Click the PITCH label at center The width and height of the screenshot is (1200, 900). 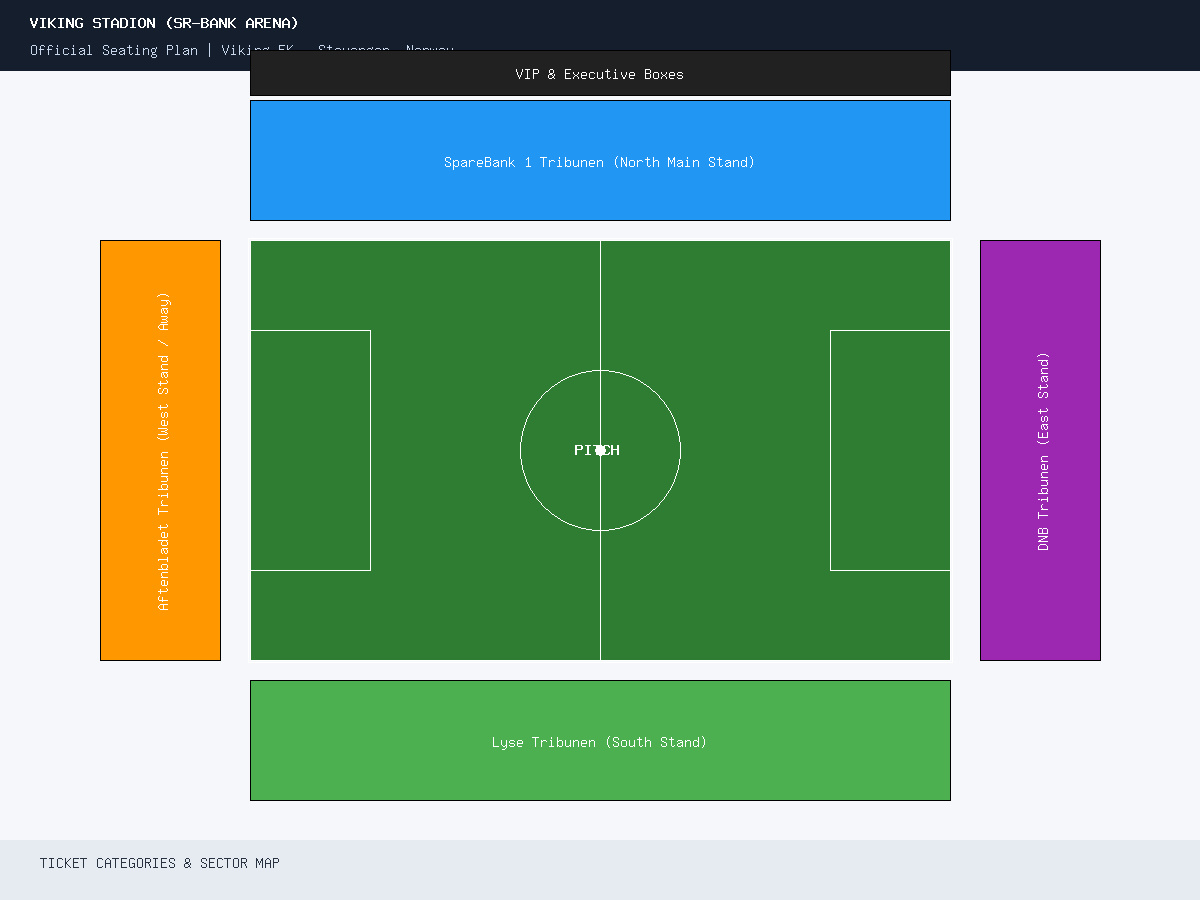[597, 450]
